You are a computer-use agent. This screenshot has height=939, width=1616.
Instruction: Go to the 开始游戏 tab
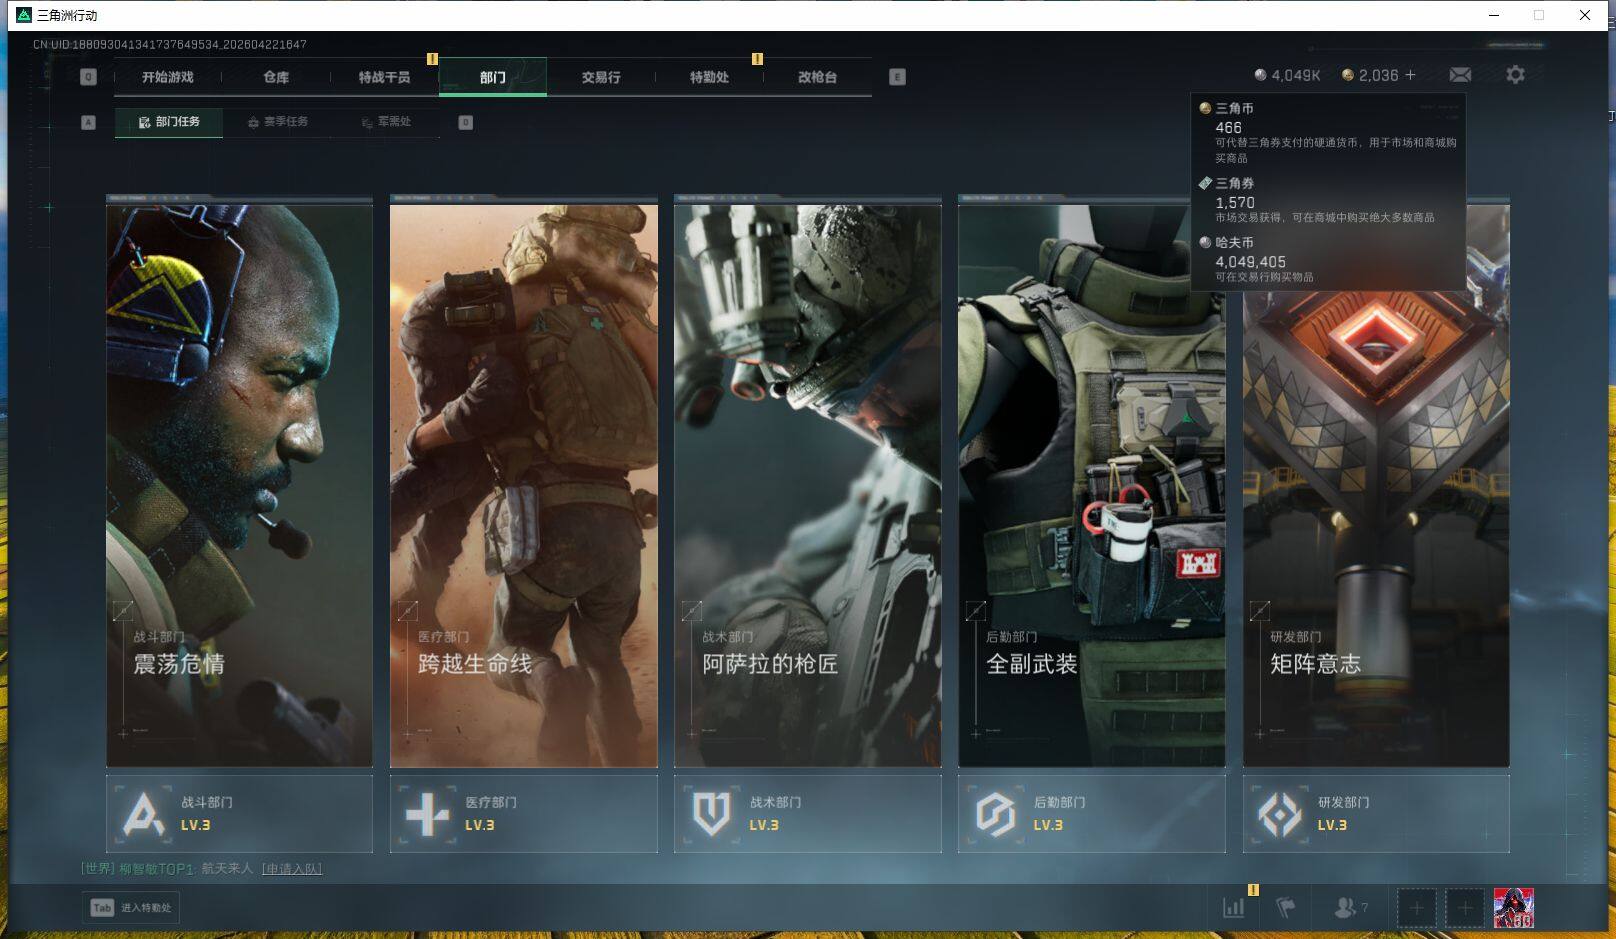pos(167,77)
